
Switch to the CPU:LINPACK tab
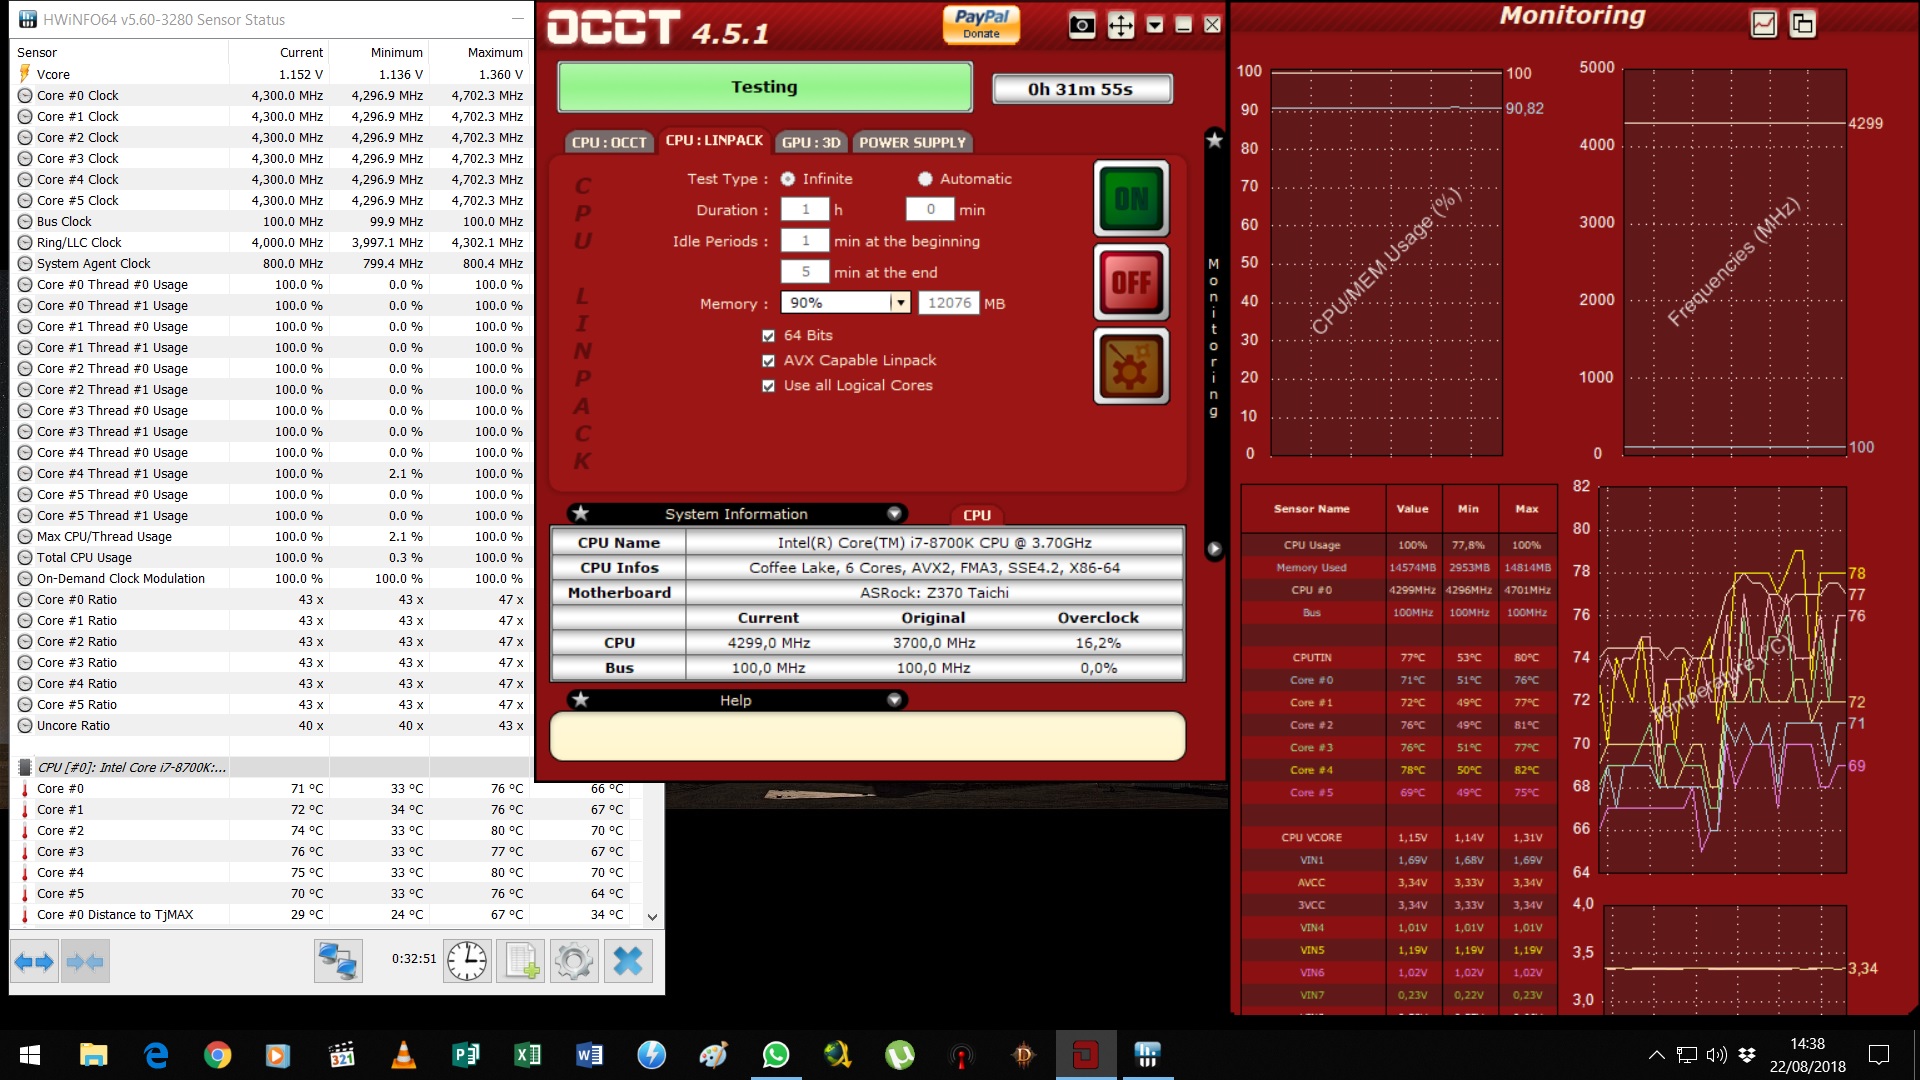(x=714, y=141)
